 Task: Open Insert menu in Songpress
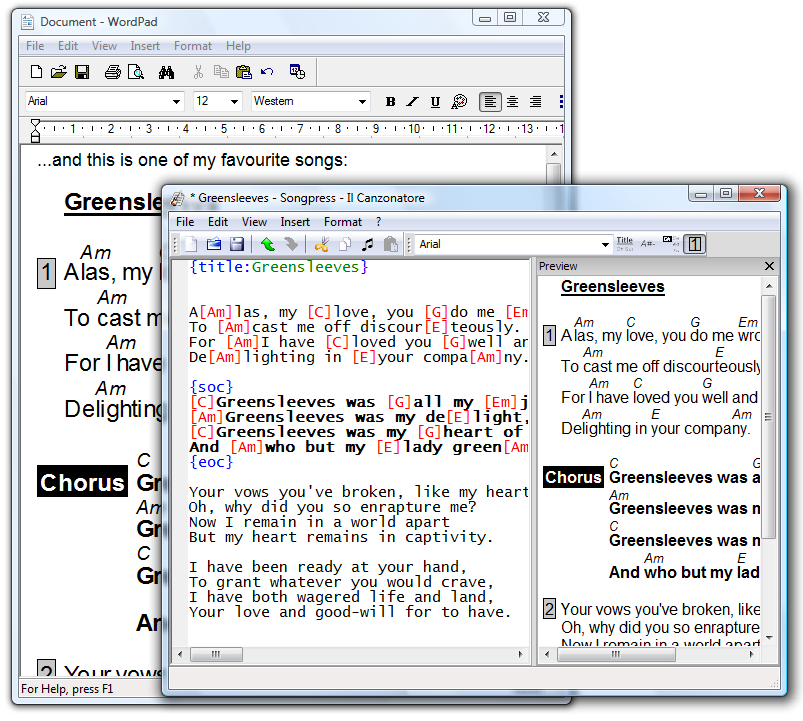click(x=295, y=222)
